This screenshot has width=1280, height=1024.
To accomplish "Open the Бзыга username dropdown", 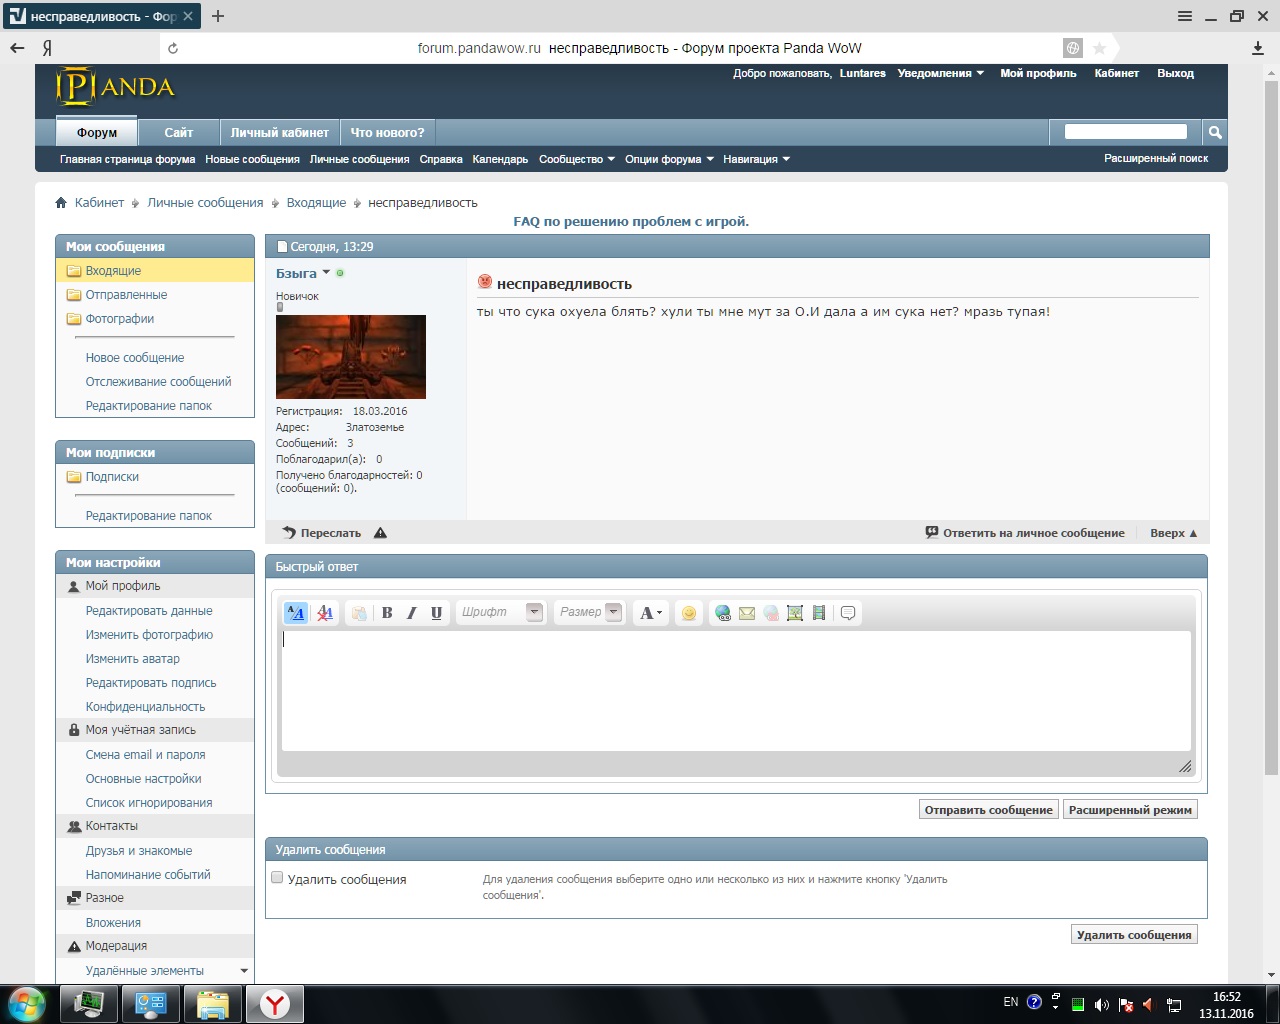I will click(x=326, y=273).
